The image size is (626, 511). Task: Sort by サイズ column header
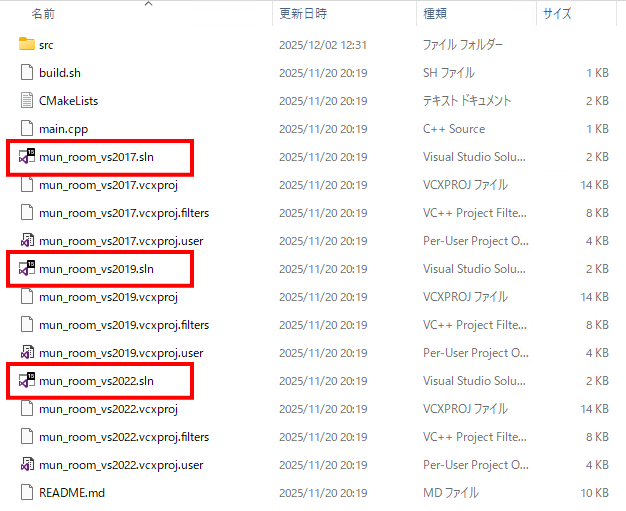coord(556,14)
